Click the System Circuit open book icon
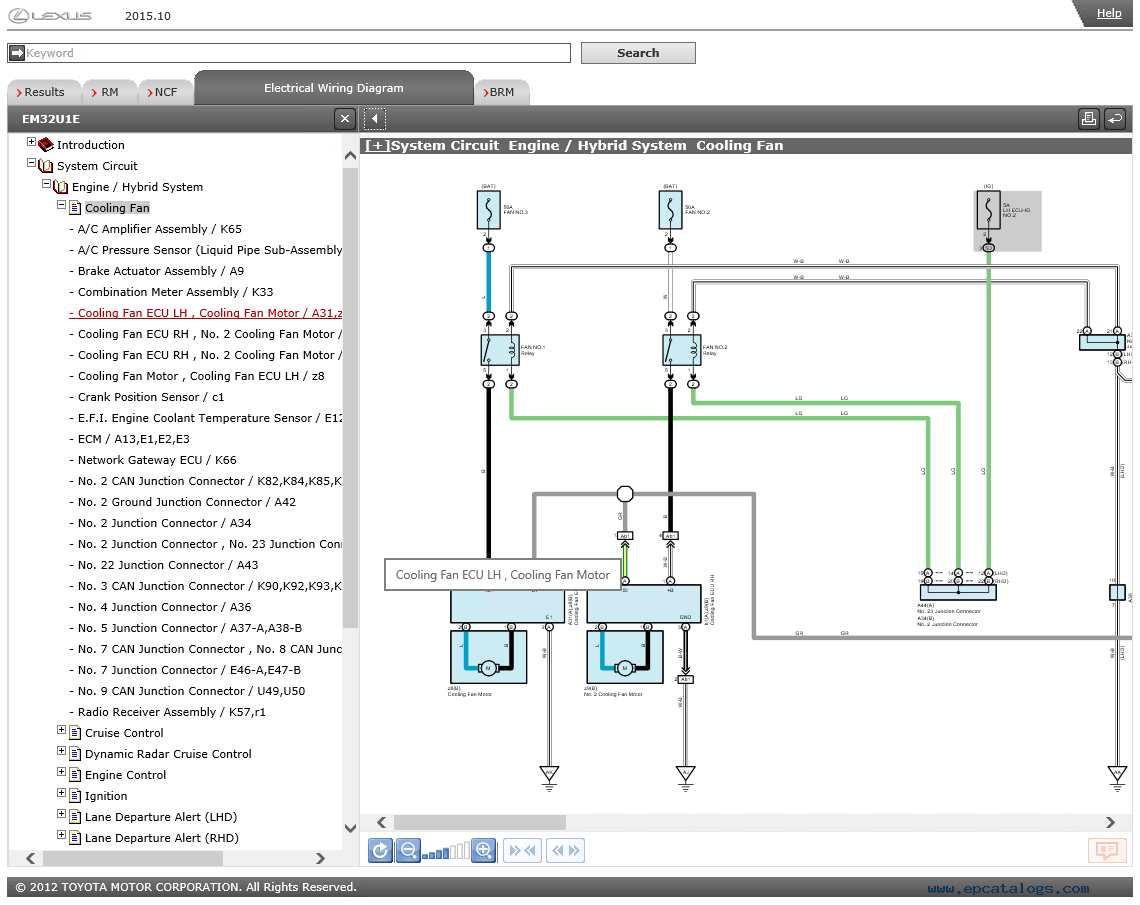The height and width of the screenshot is (905, 1140). point(46,166)
